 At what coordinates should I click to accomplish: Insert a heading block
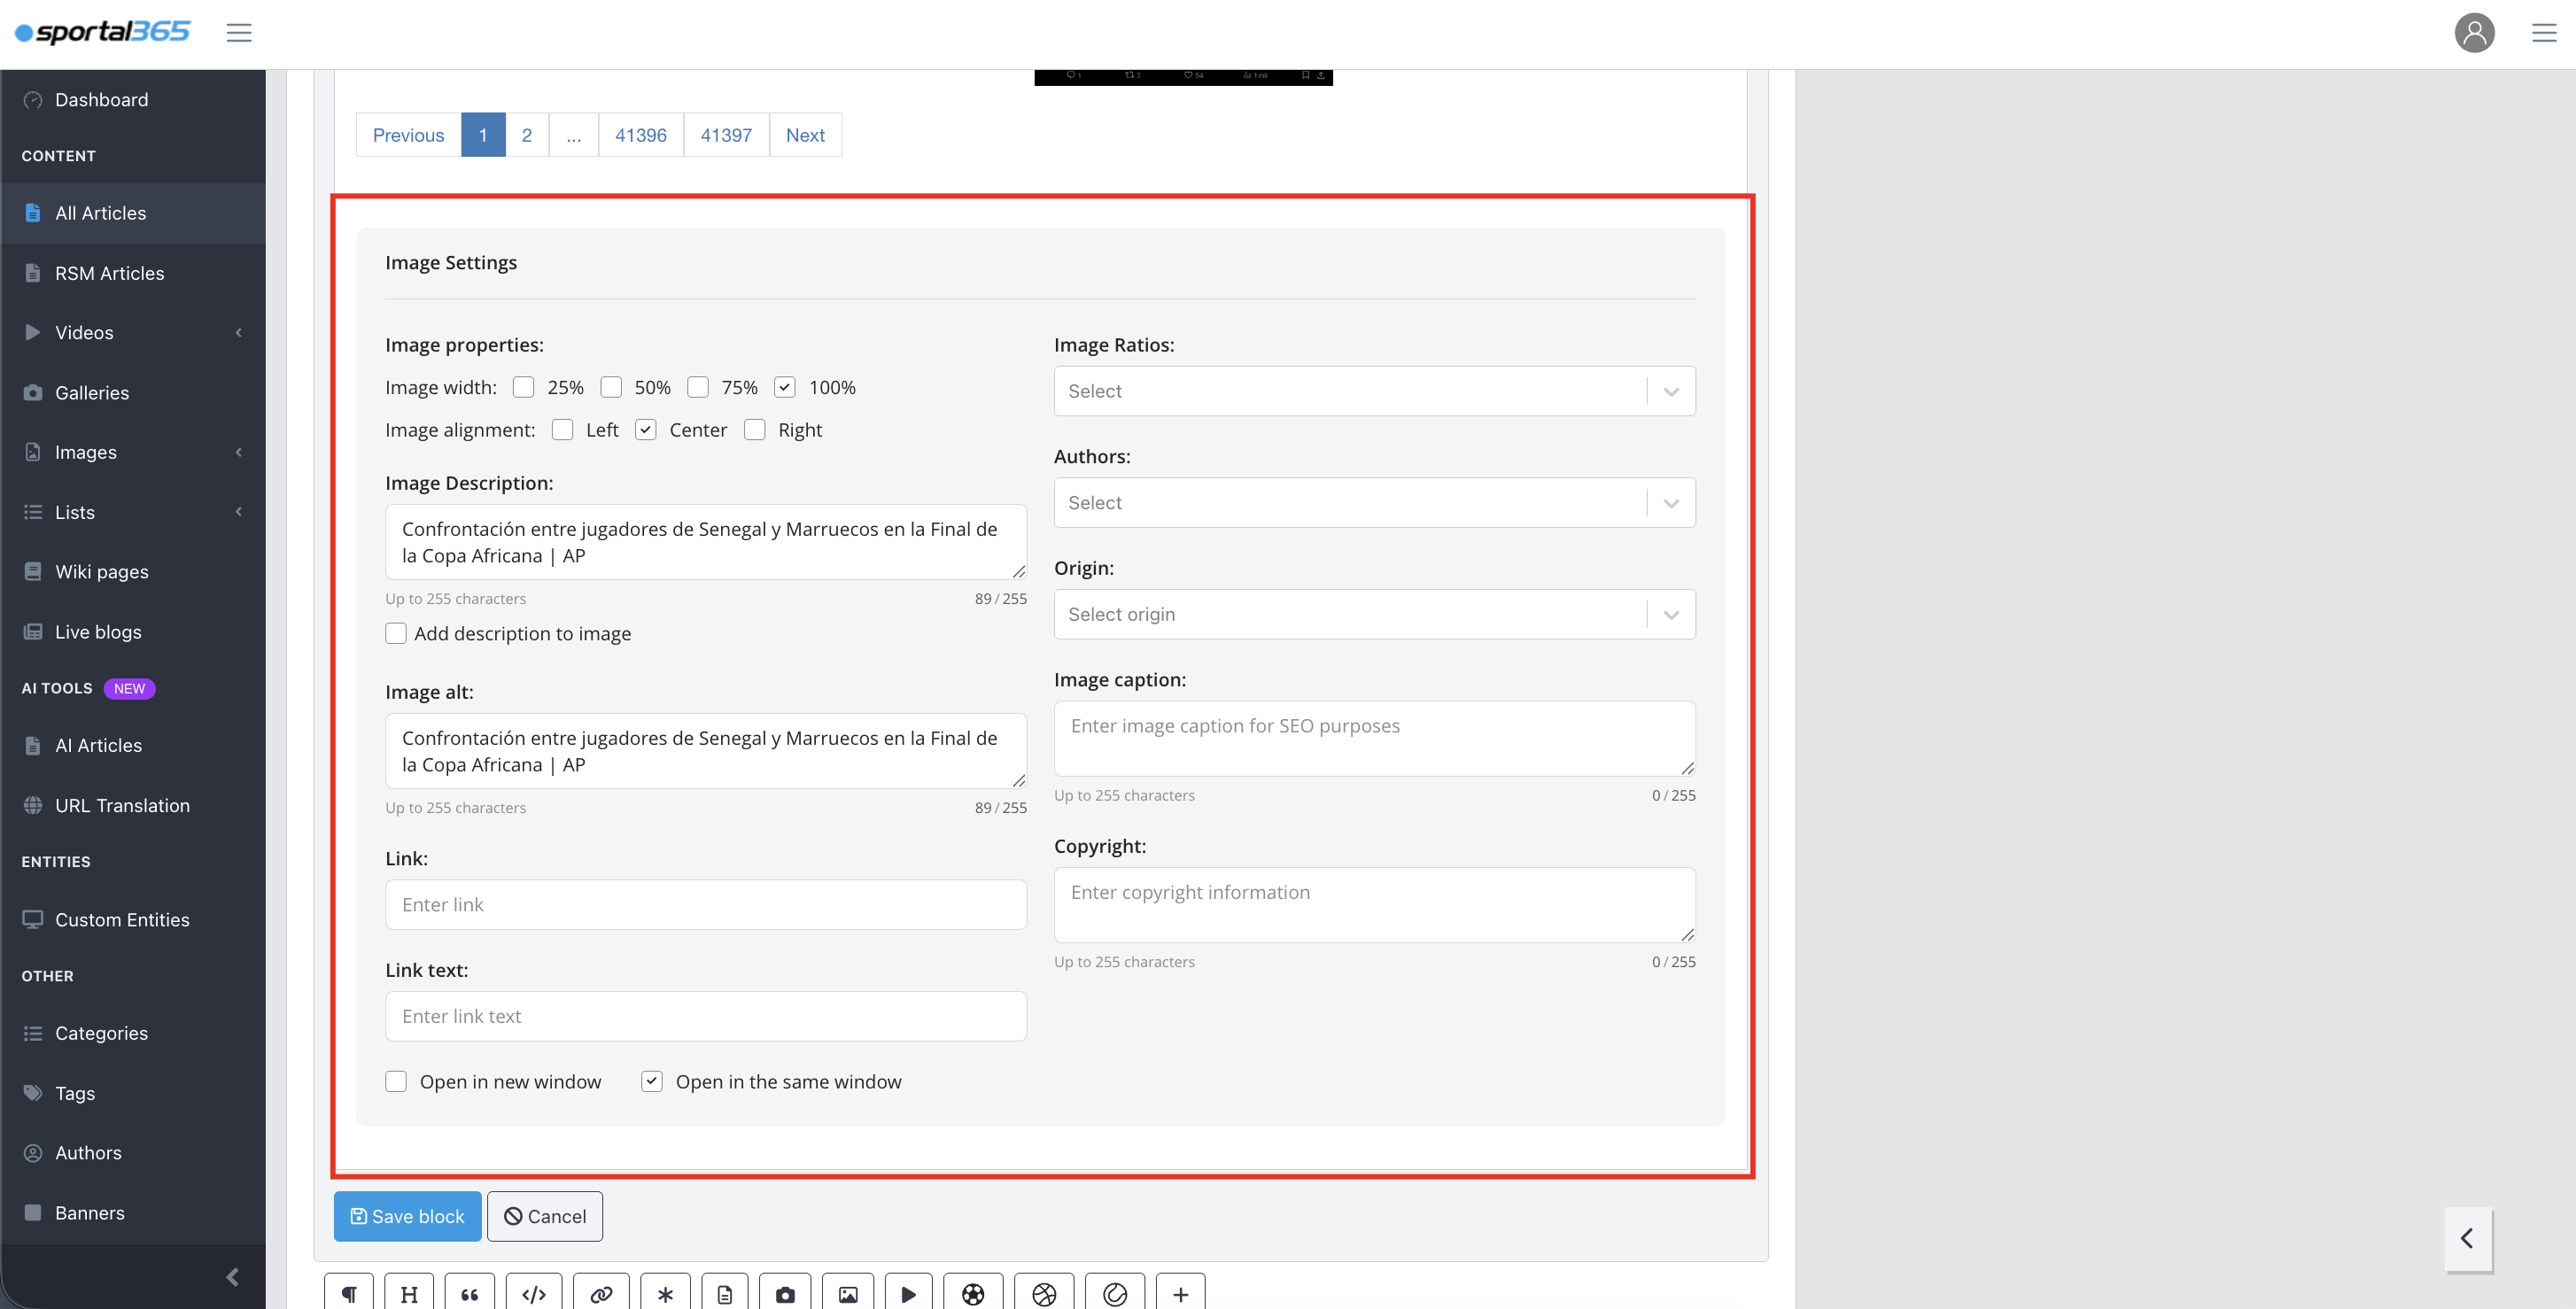click(408, 1292)
